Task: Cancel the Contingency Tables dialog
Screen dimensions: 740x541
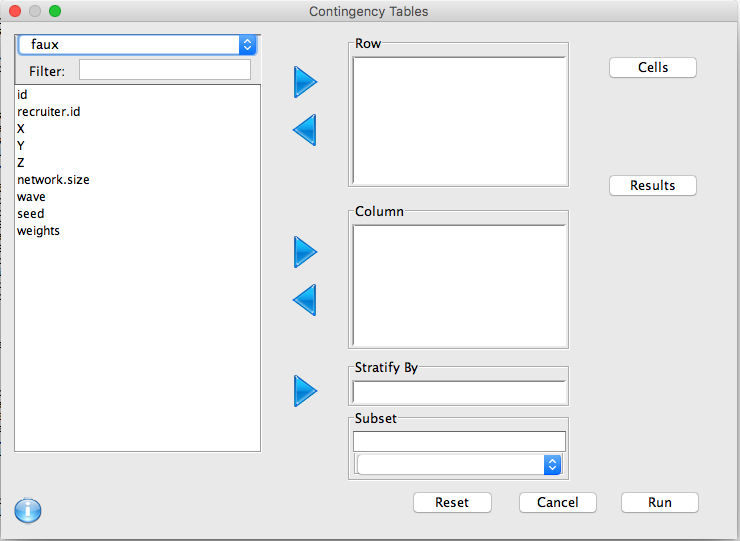Action: pos(558,502)
